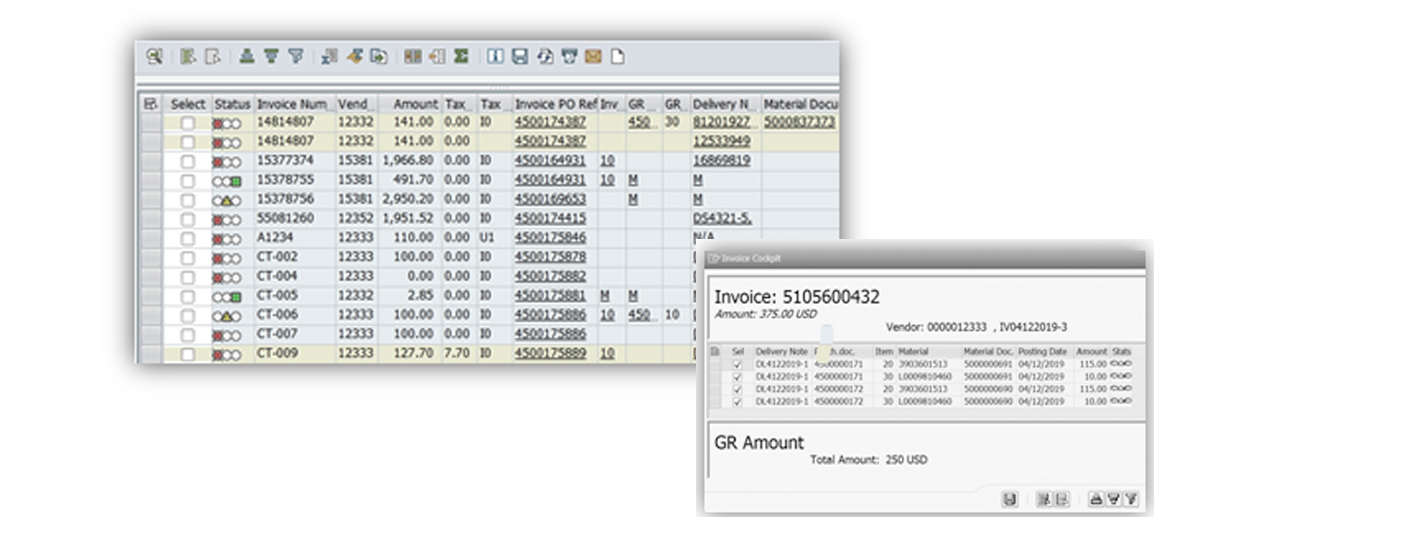Click the status lights for invoice CT-007
This screenshot has height=550, width=1420.
228,335
